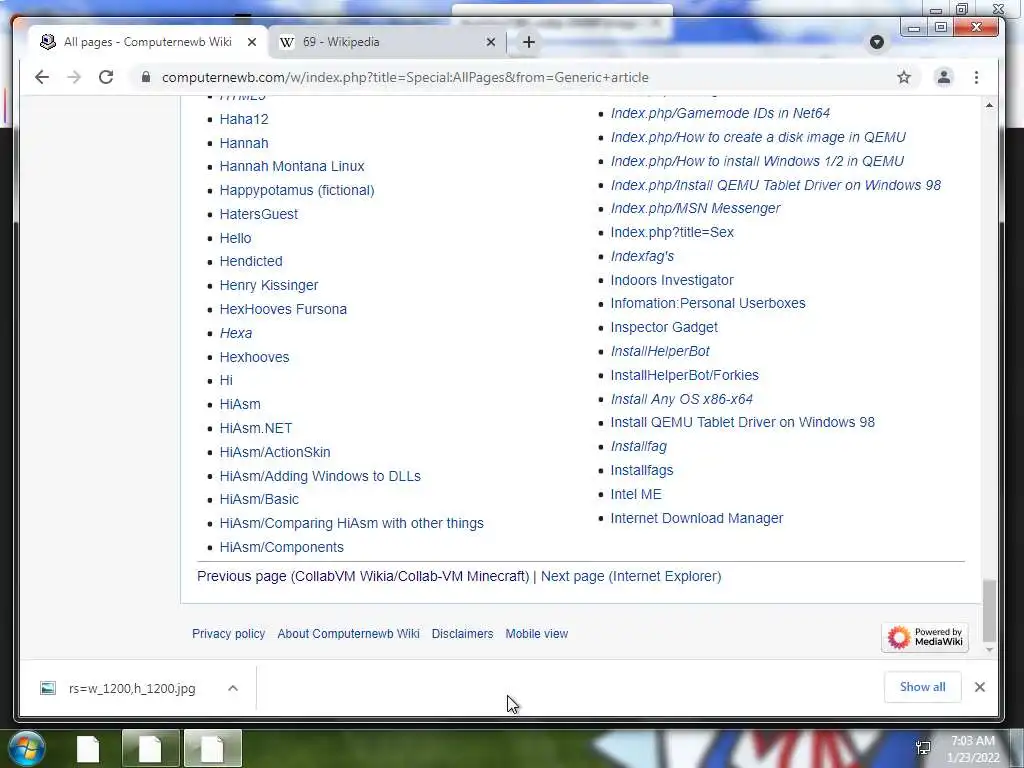The image size is (1024, 768).
Task: Go to Next page (Internet Explorer)
Action: coord(631,576)
